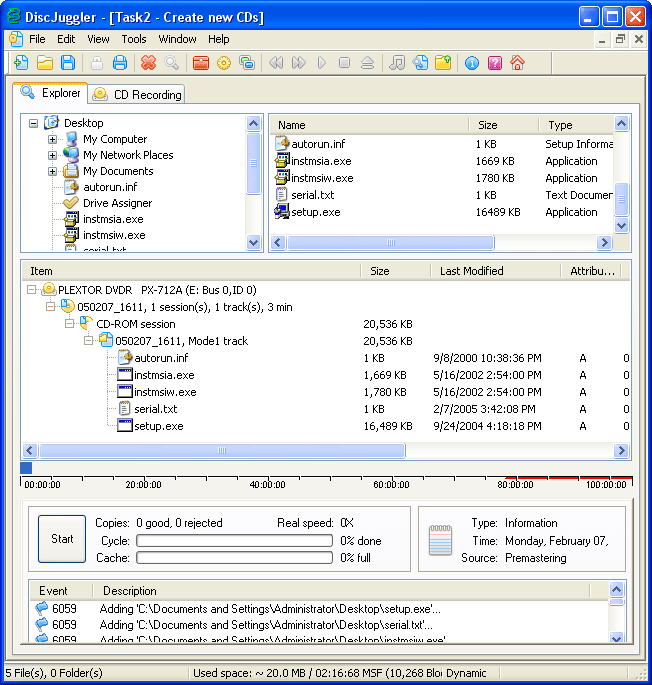This screenshot has height=685, width=652.
Task: Click the red X delete toolbar icon
Action: [x=149, y=63]
